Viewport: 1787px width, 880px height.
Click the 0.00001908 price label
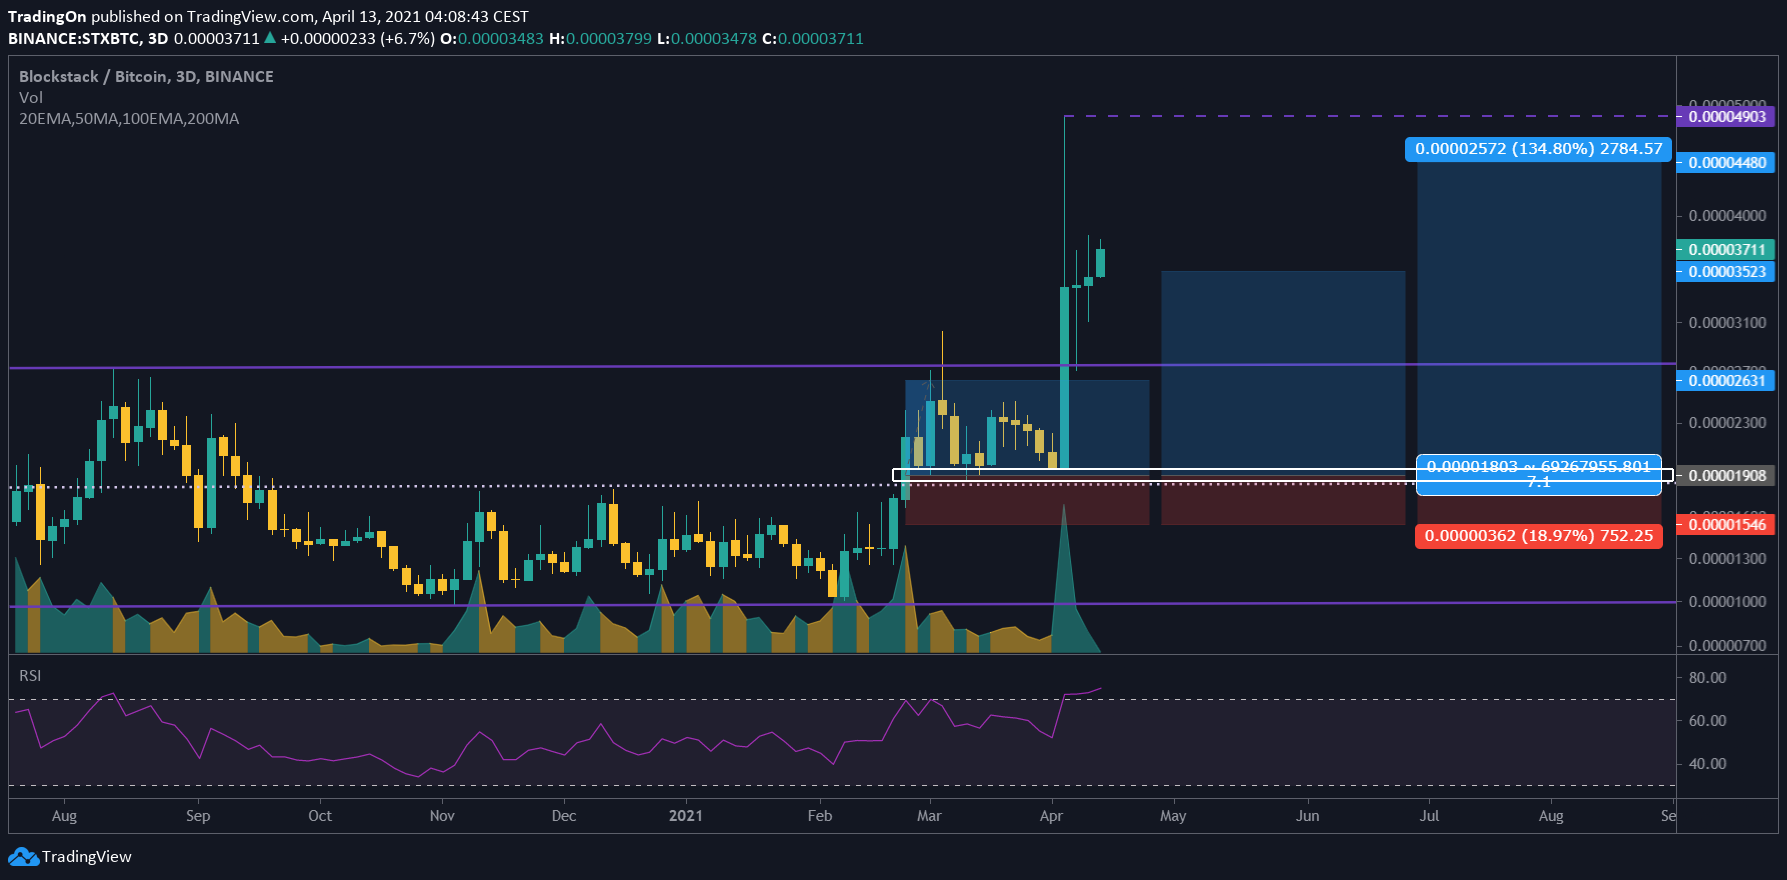(1725, 476)
